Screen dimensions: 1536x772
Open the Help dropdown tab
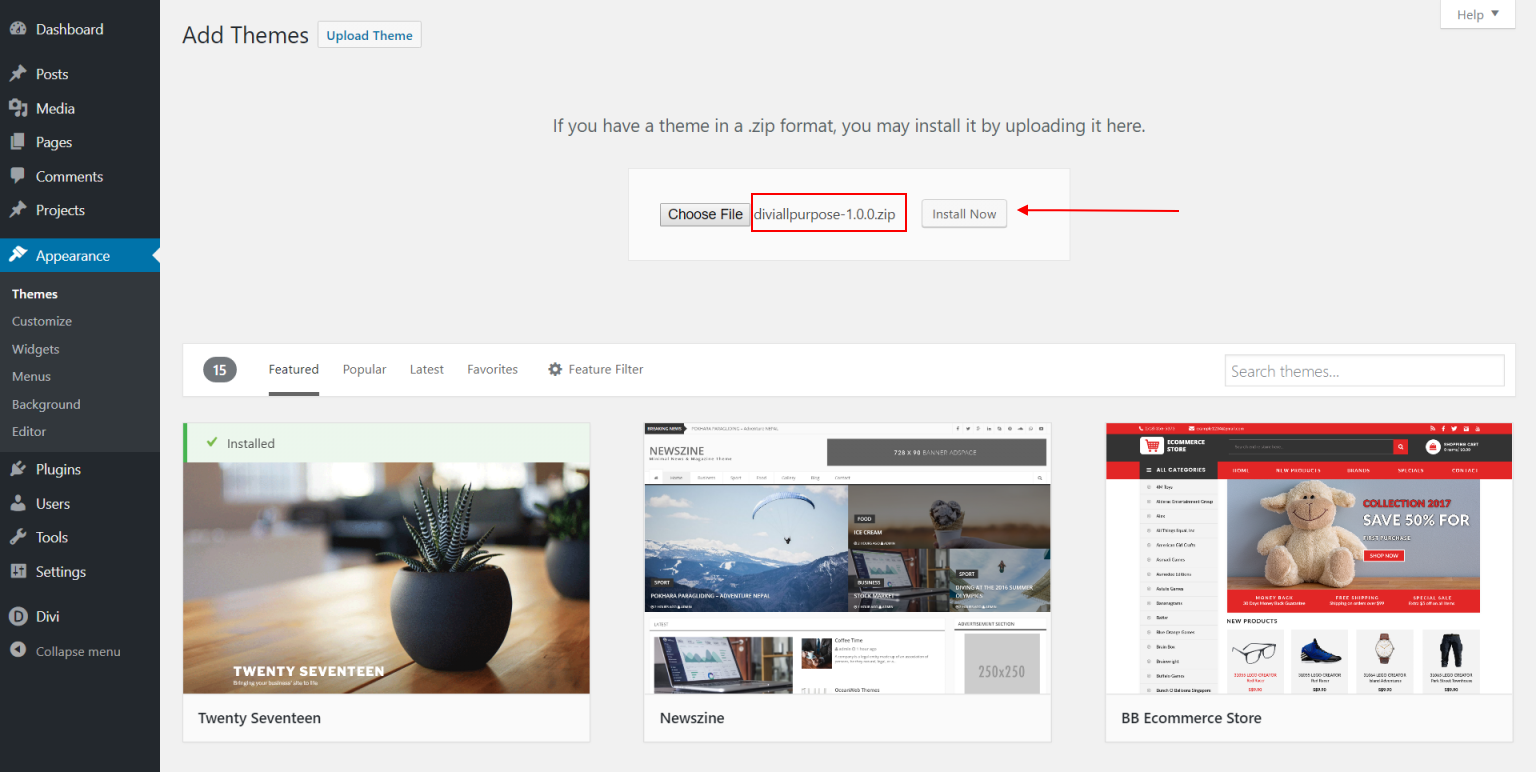pyautogui.click(x=1478, y=14)
